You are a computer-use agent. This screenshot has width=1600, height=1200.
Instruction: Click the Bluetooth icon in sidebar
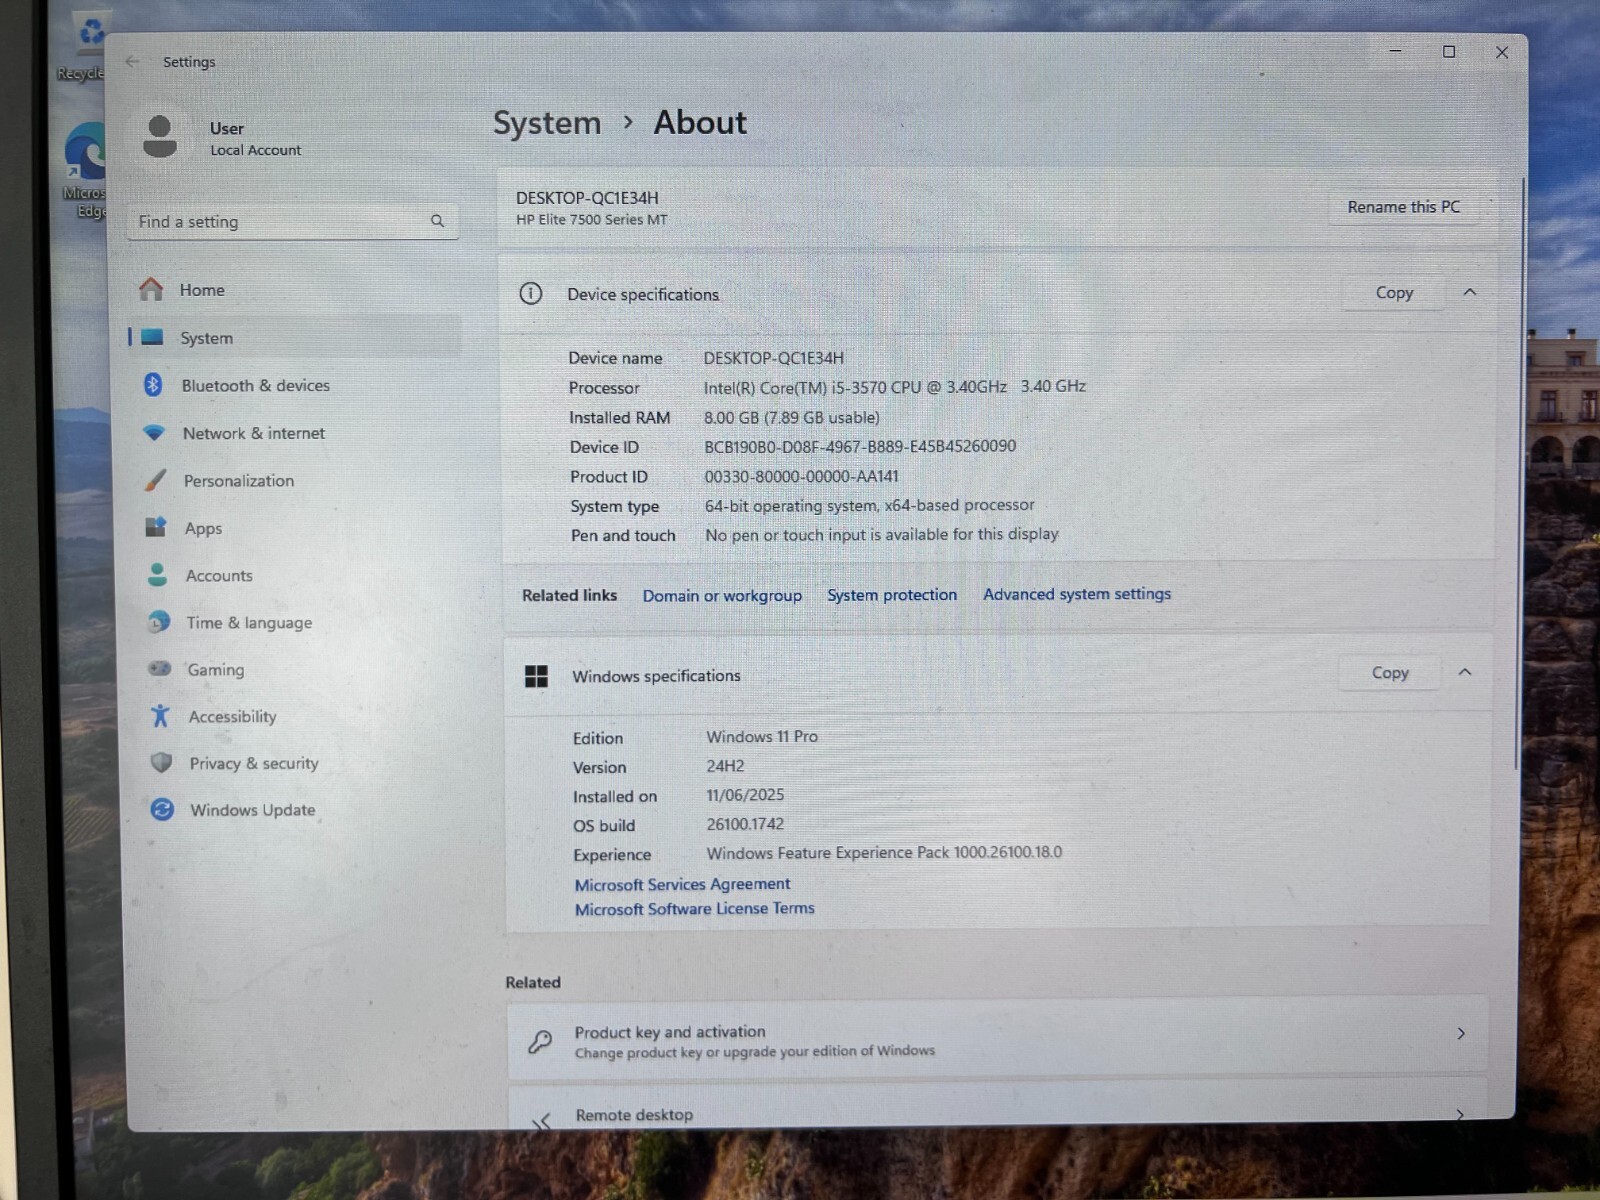point(153,385)
